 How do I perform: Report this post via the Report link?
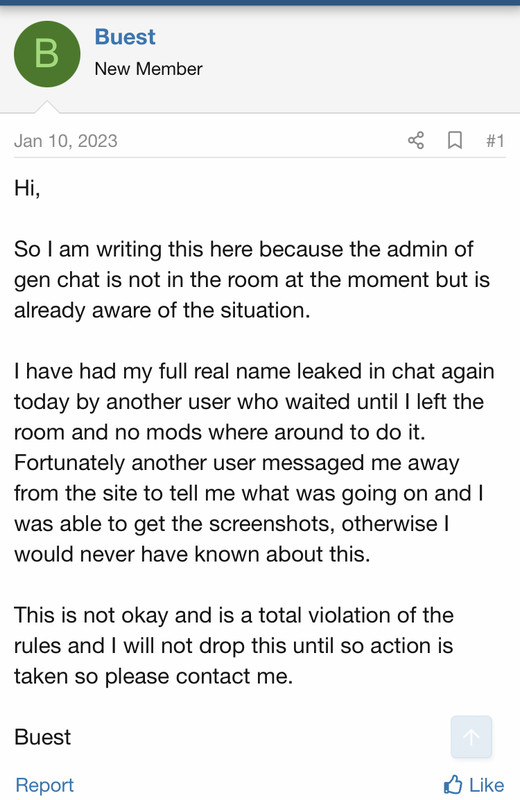(45, 785)
